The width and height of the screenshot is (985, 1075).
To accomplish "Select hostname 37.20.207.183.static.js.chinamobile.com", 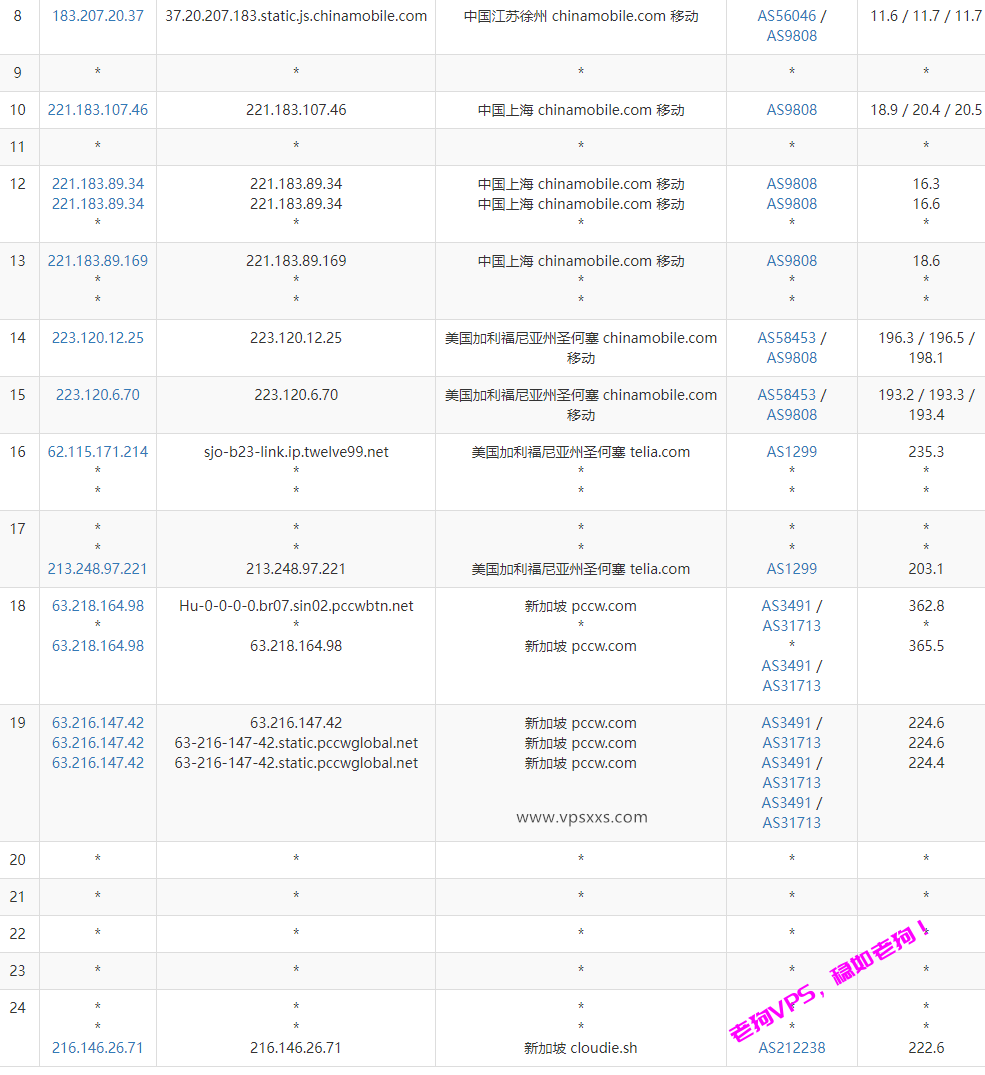I will (x=296, y=16).
